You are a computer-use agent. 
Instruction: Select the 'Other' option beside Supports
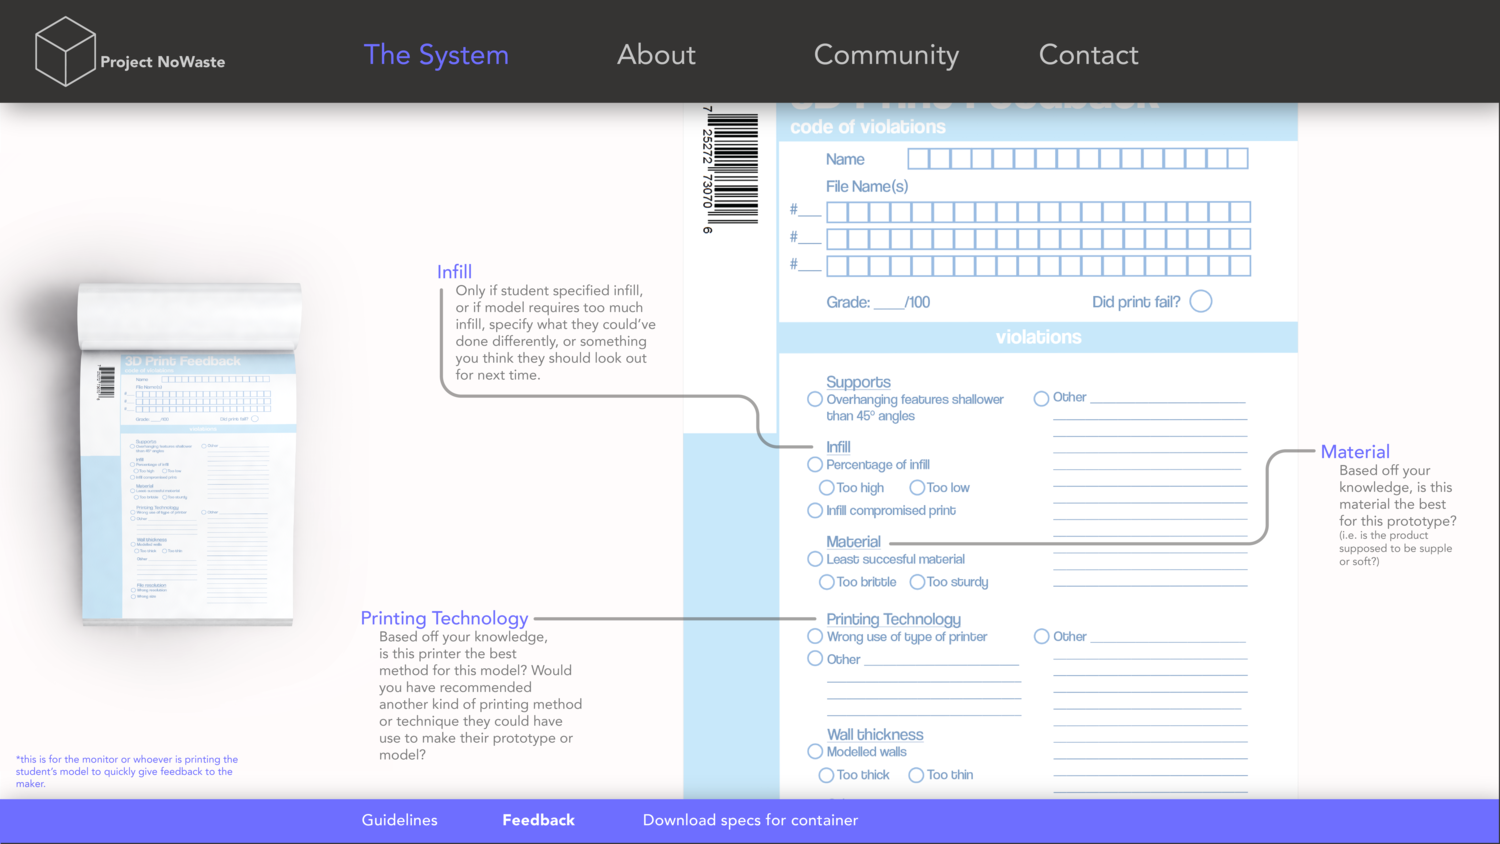(x=1041, y=398)
